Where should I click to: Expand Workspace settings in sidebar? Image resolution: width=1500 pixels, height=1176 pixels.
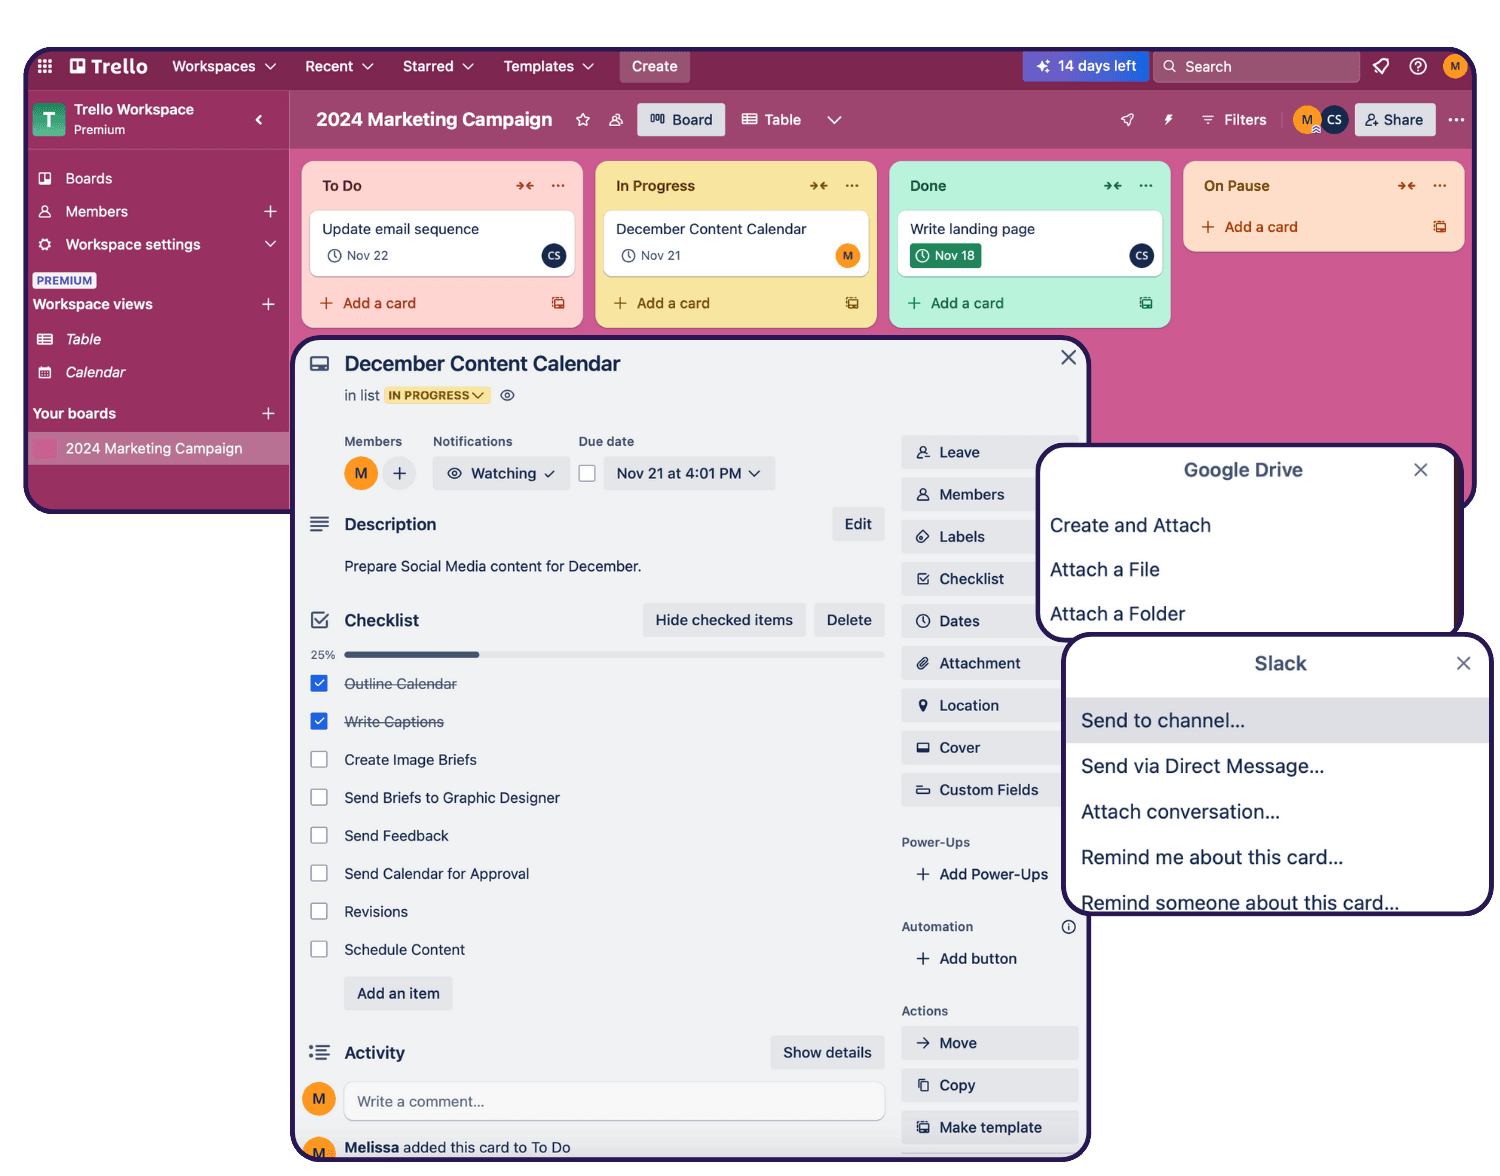click(x=269, y=245)
